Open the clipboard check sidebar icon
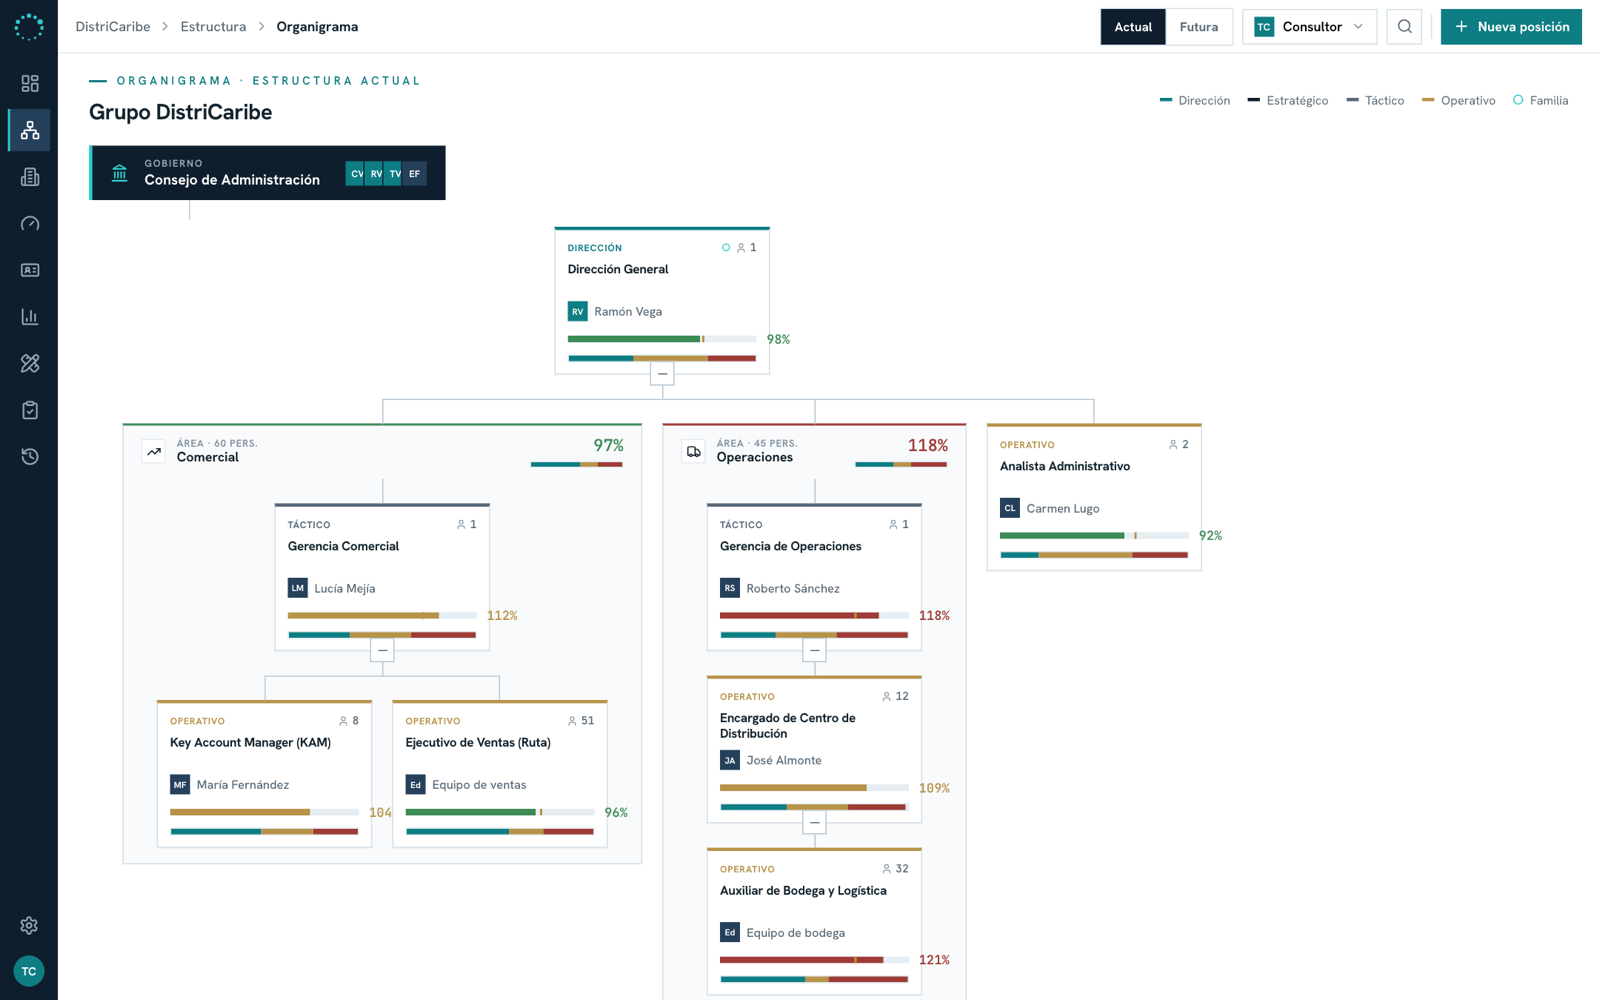The width and height of the screenshot is (1600, 1000). pos(30,410)
